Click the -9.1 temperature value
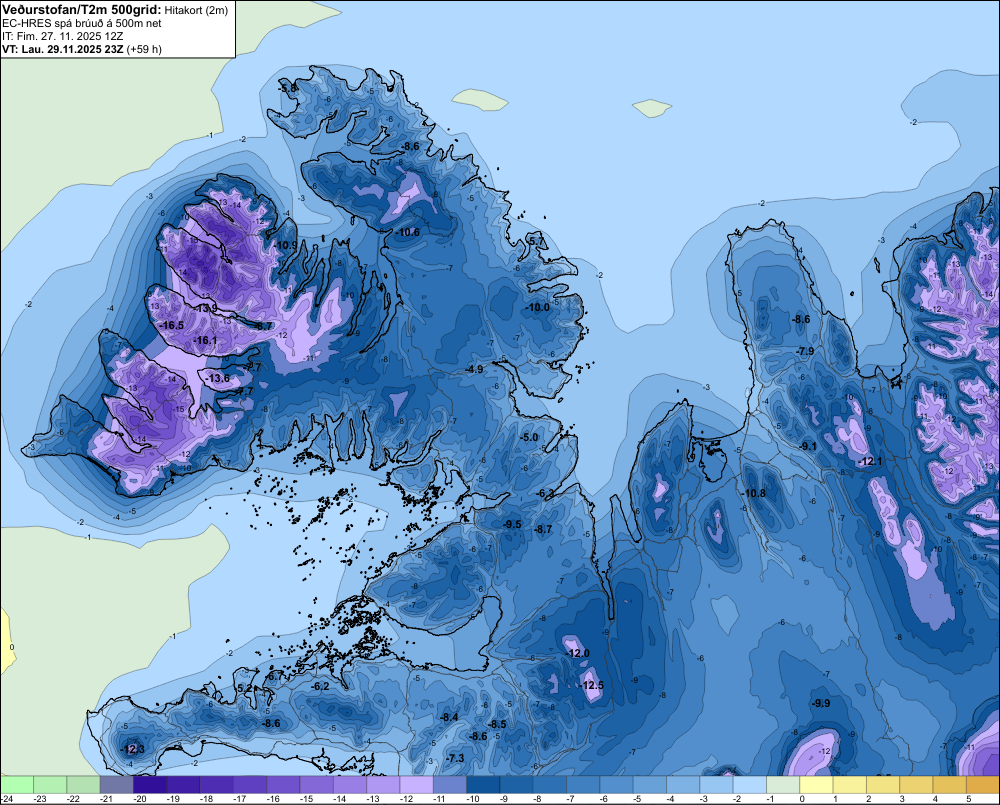This screenshot has width=1000, height=805. coord(807,446)
